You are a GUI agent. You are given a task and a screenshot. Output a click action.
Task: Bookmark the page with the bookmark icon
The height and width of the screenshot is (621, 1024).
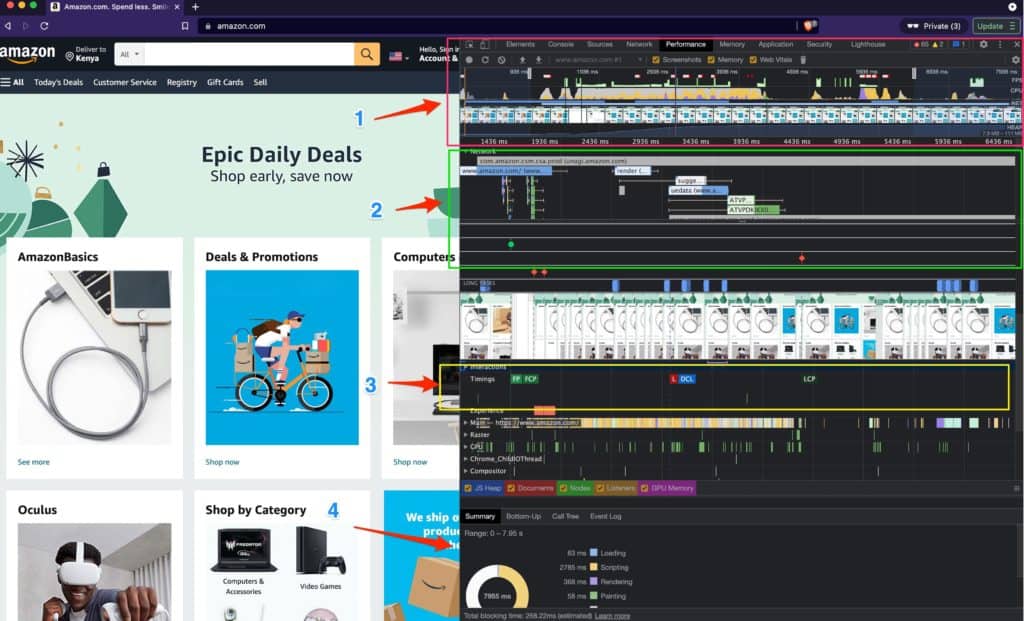(x=185, y=26)
